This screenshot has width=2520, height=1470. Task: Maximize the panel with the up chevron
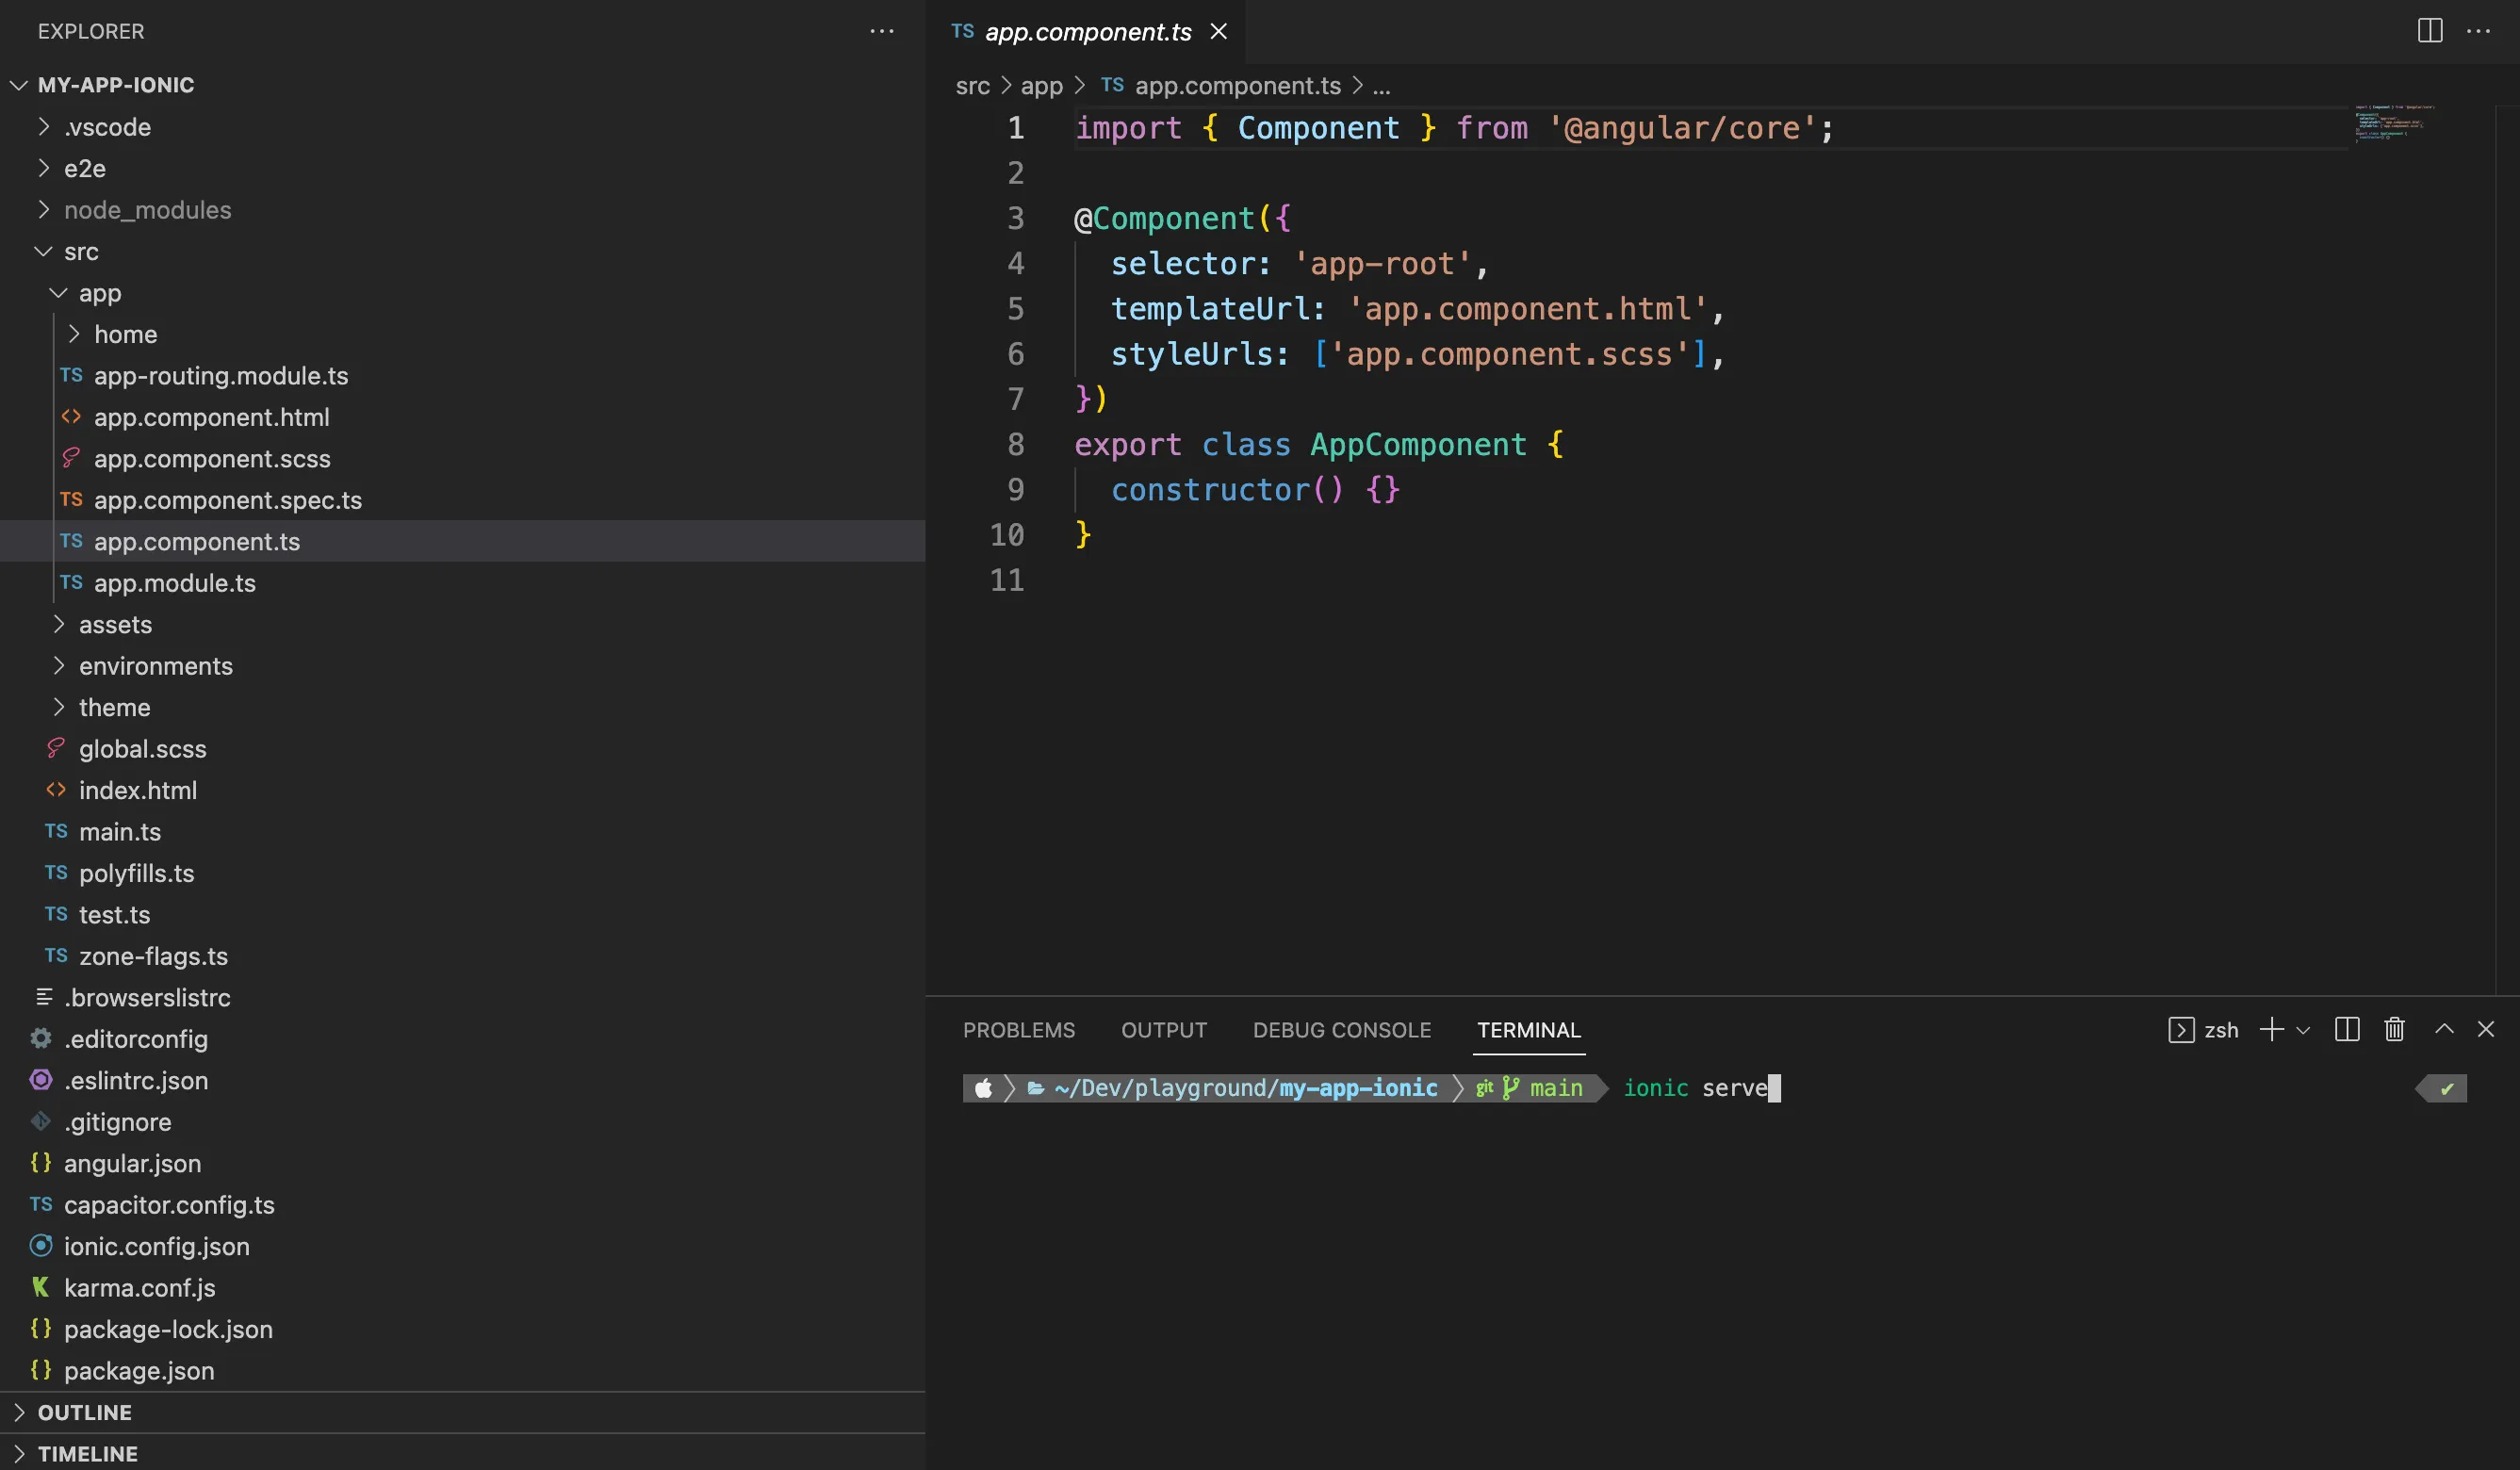tap(2443, 1029)
